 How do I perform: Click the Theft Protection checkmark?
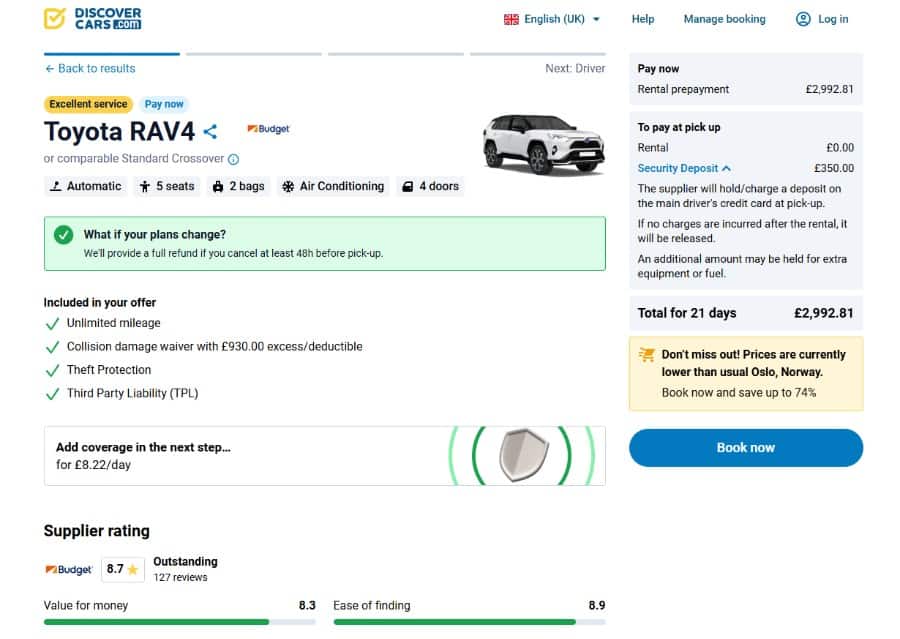click(52, 370)
